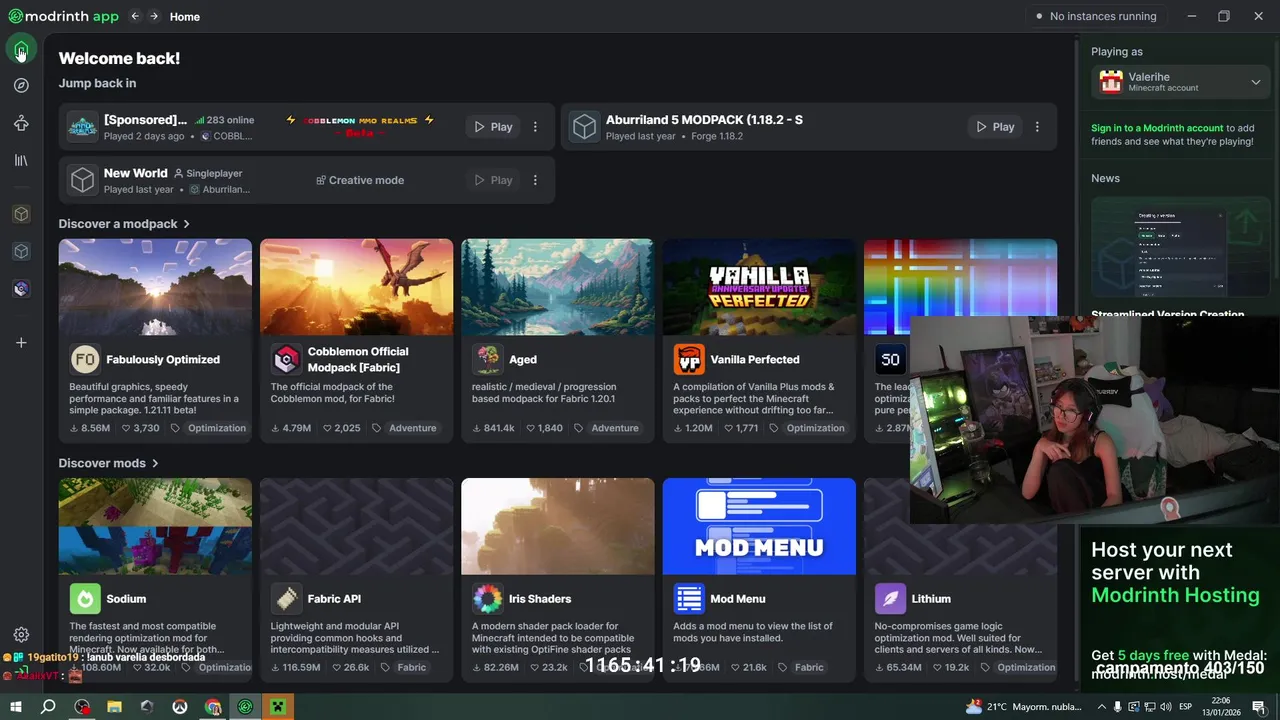
Task: Open the Iris Shaders banner image
Action: 558,526
